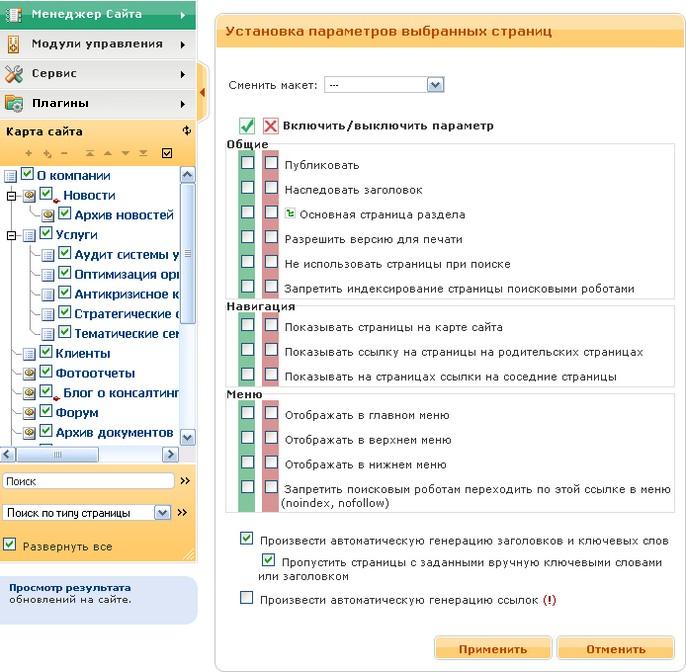Image resolution: width=686 pixels, height=672 pixels.
Task: Click the sitemap tree vertical scrollbar down arrow
Action: click(x=187, y=434)
